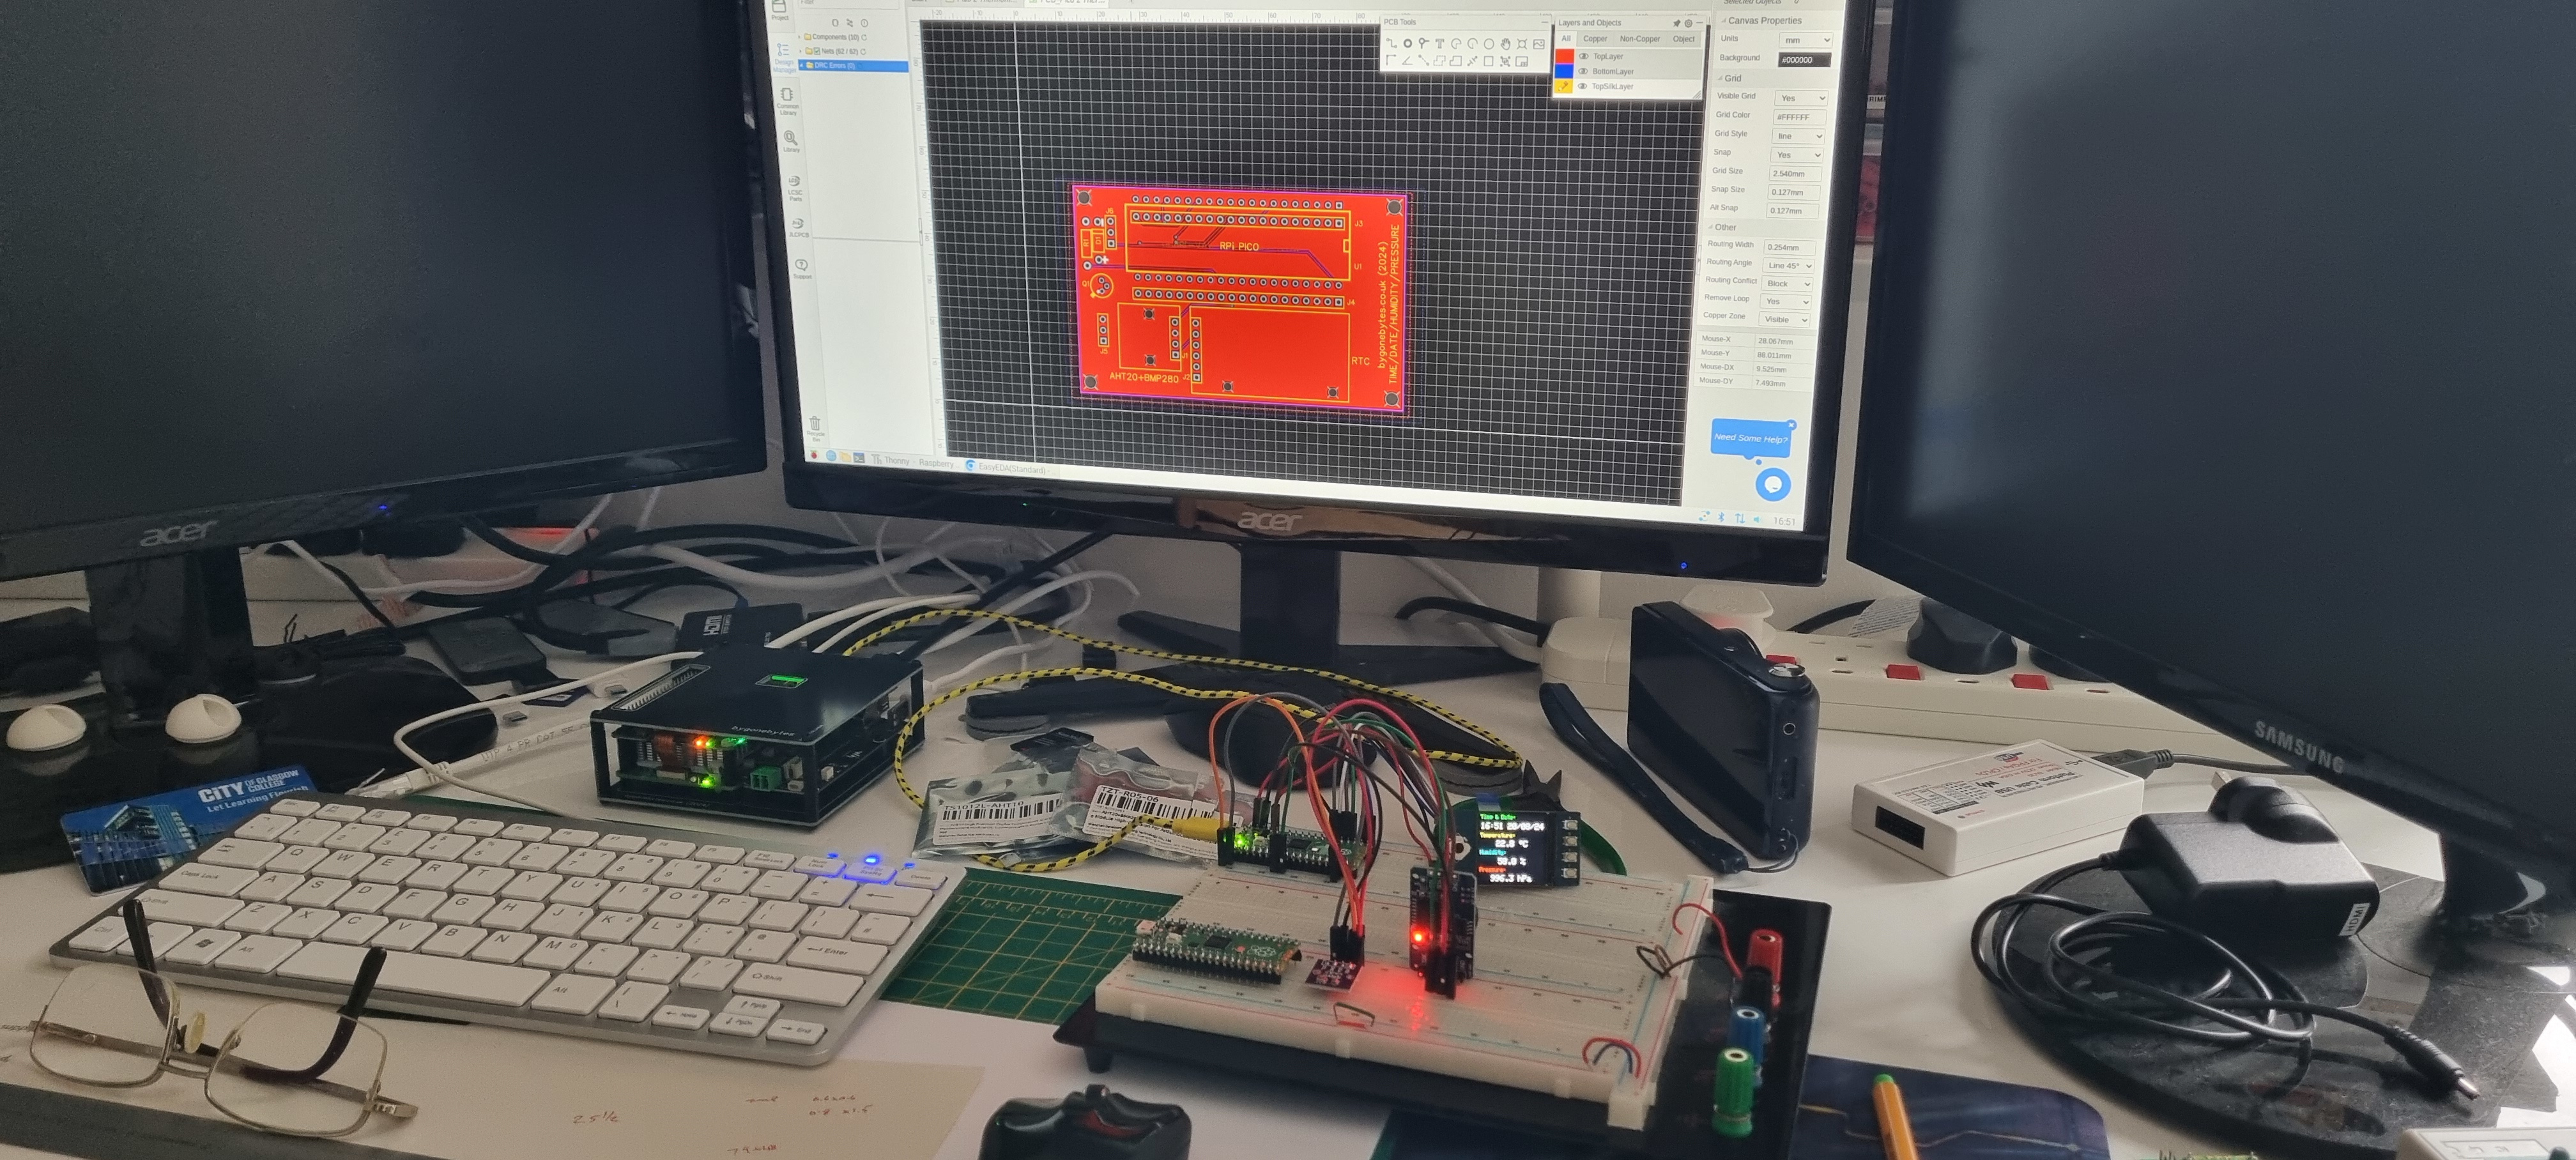Viewport: 2576px width, 1160px height.
Task: Open Layers and Objects settings gear
Action: pos(1689,23)
